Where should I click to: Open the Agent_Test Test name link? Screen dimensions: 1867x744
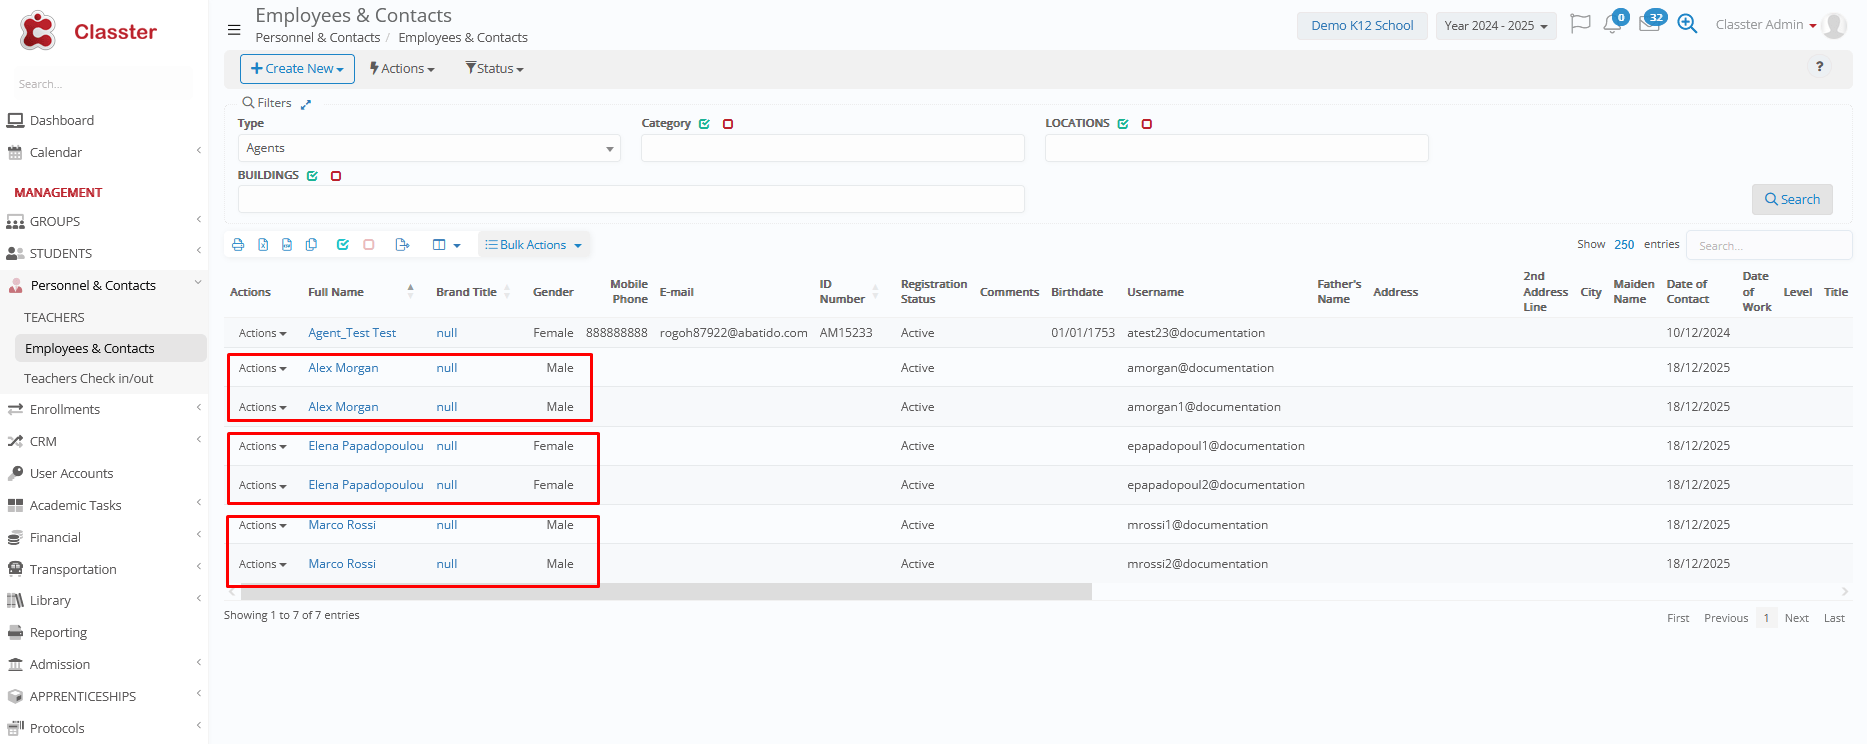coord(352,333)
